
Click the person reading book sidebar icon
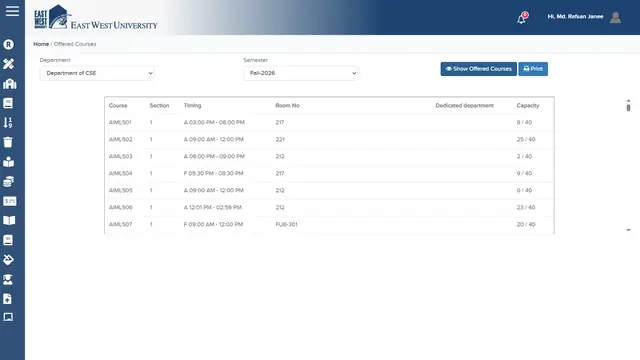(9, 162)
